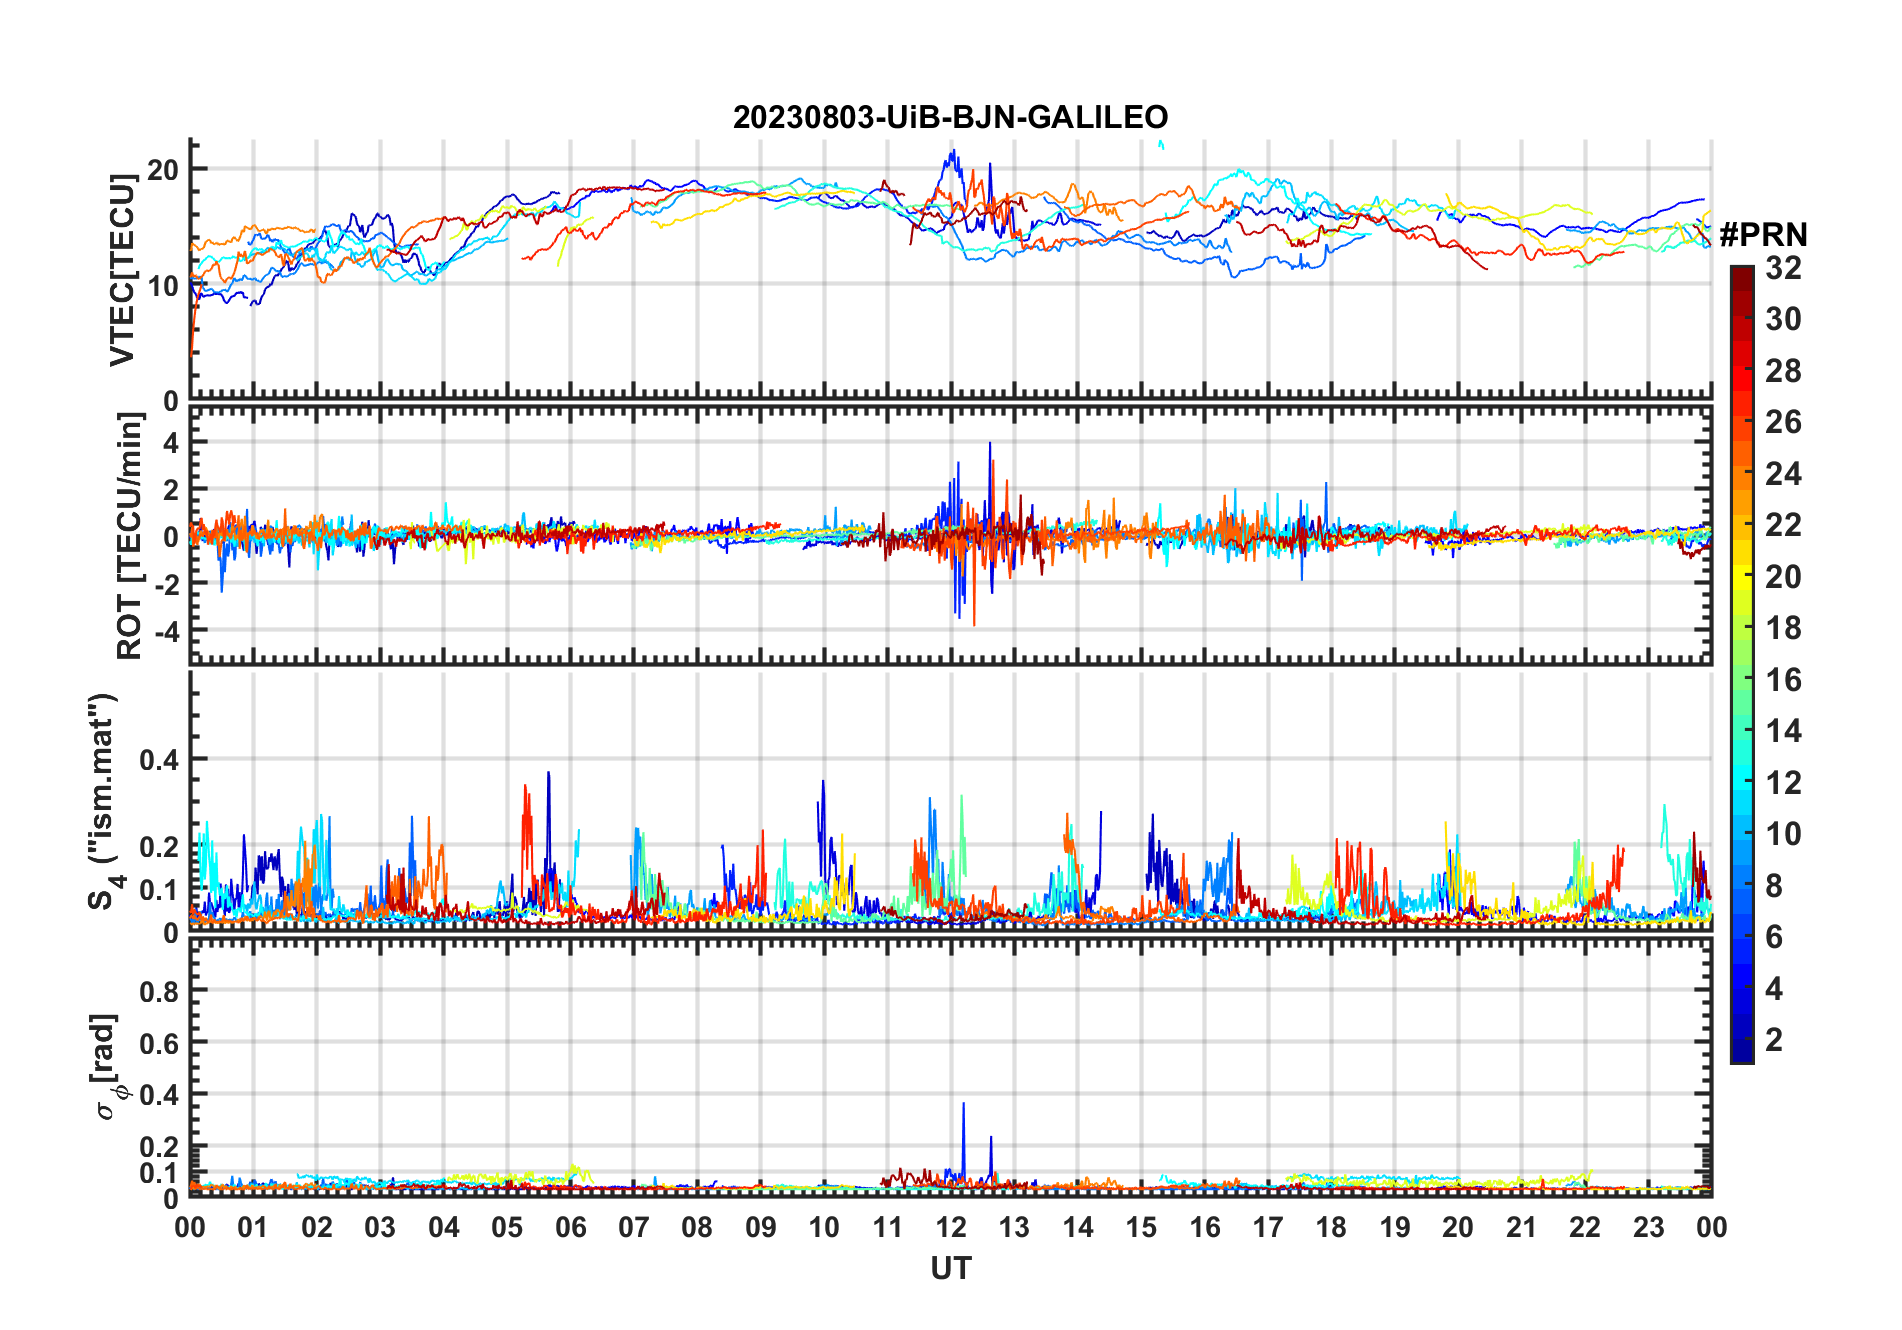Select the ROT [TECU/min] axis label

[x=129, y=536]
